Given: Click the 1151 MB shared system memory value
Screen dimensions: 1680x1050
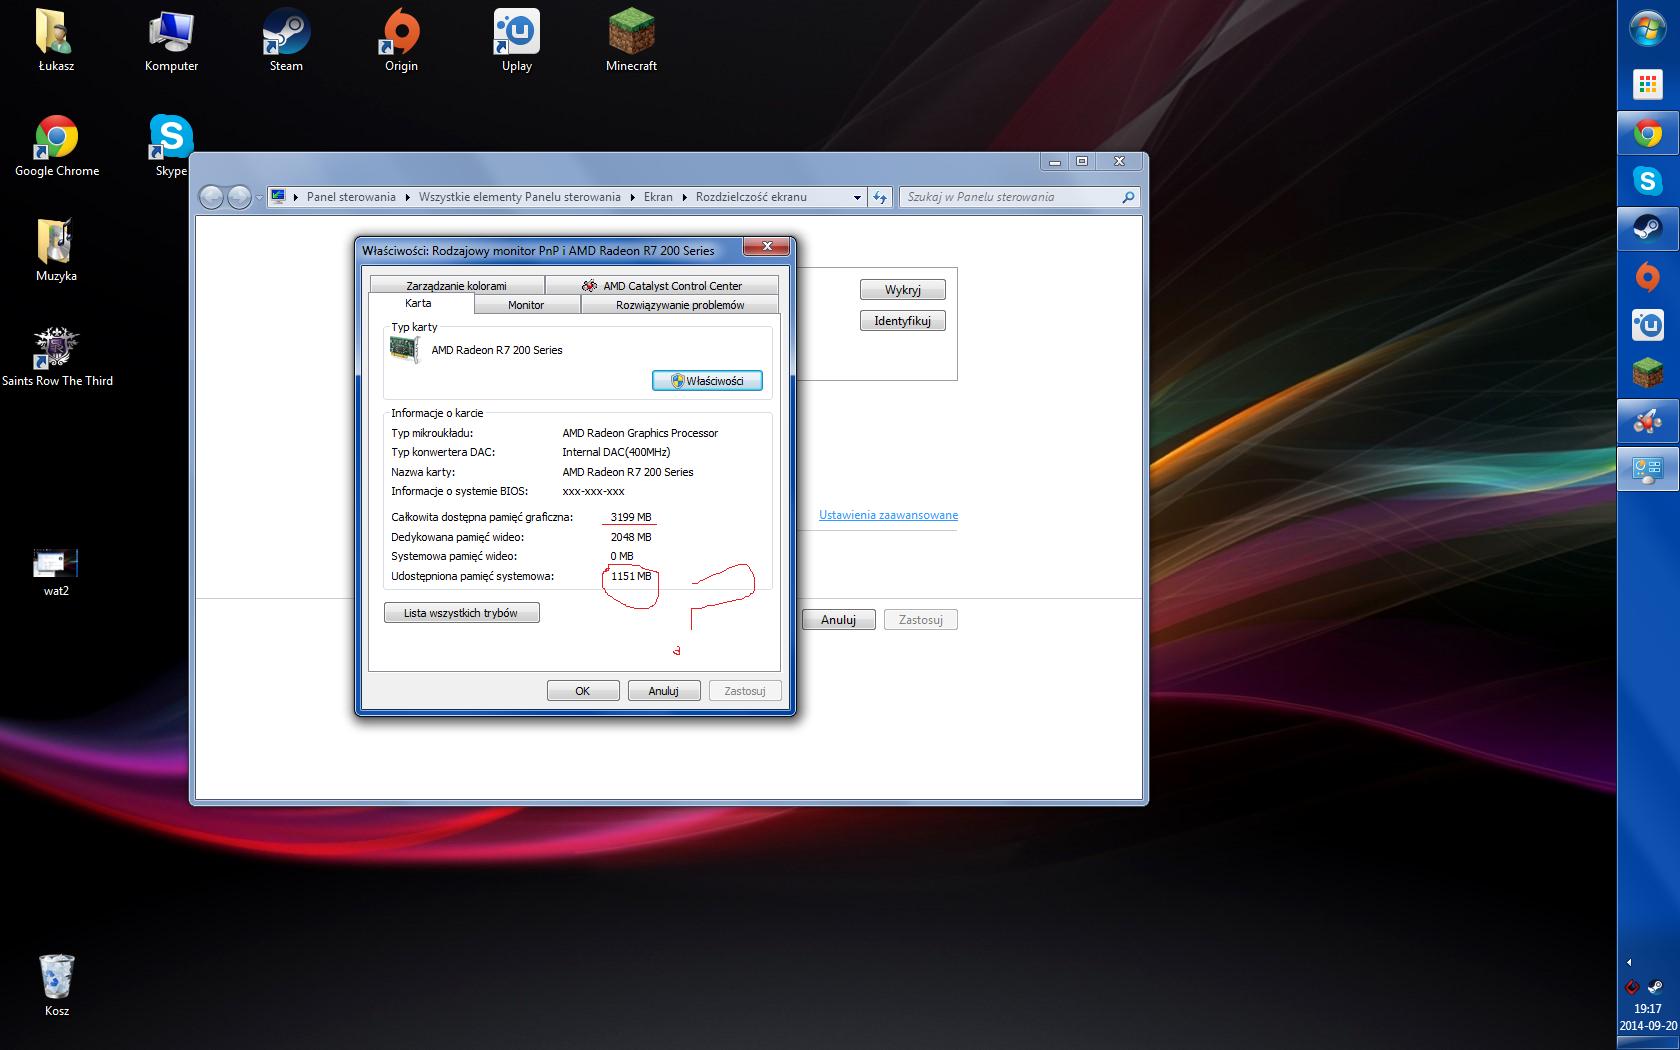Looking at the screenshot, I should point(631,576).
